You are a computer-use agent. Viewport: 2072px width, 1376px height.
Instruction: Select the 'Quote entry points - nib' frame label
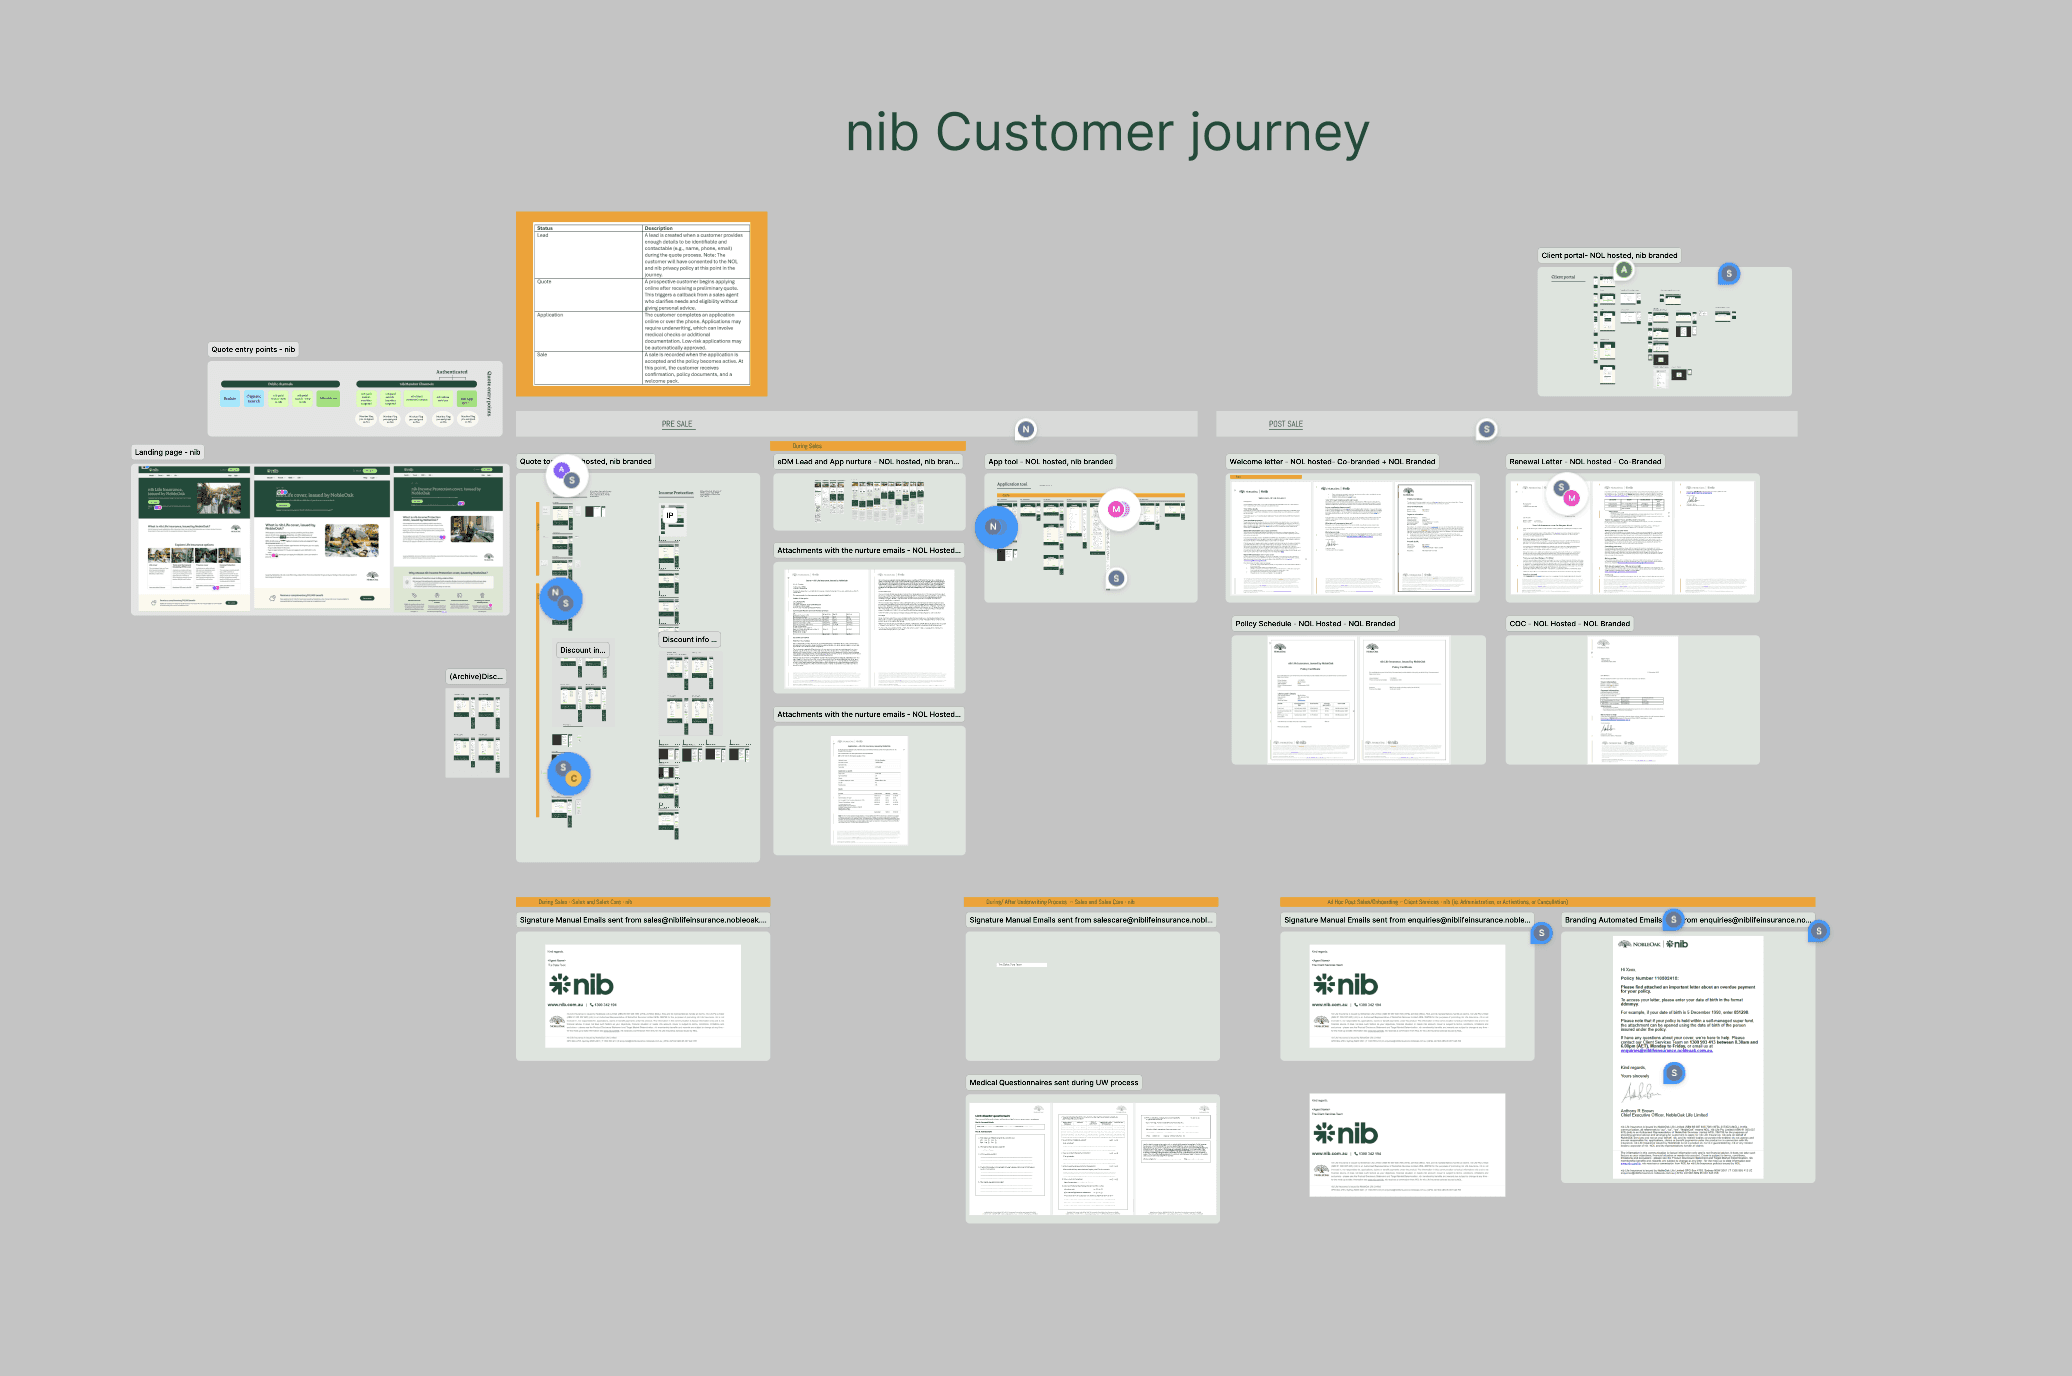click(253, 350)
